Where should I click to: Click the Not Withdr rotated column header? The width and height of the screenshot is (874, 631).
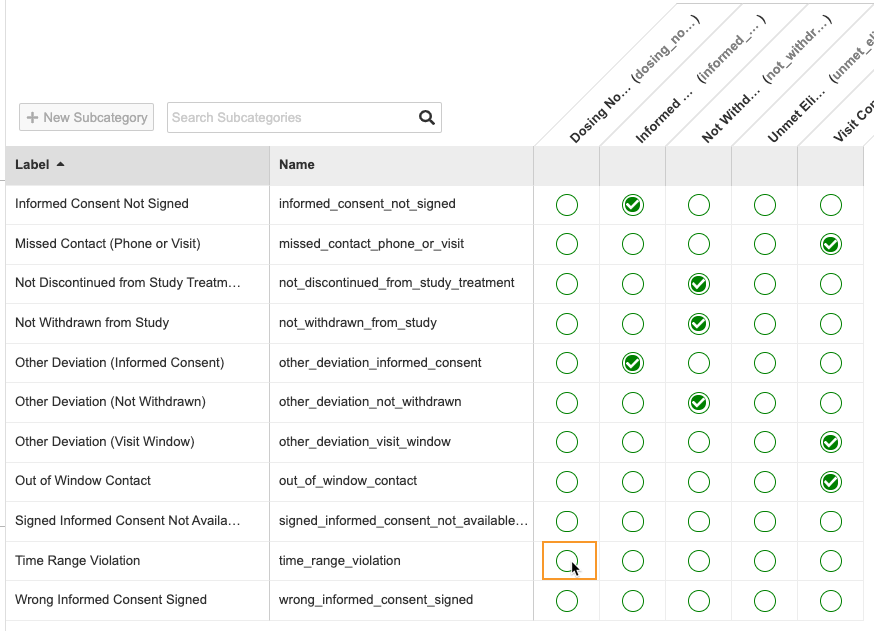pyautogui.click(x=742, y=100)
